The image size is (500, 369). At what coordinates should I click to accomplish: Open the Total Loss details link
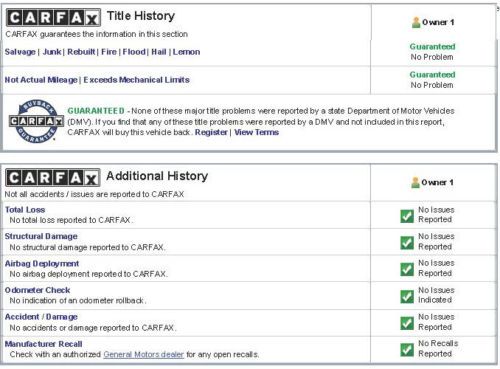(25, 210)
